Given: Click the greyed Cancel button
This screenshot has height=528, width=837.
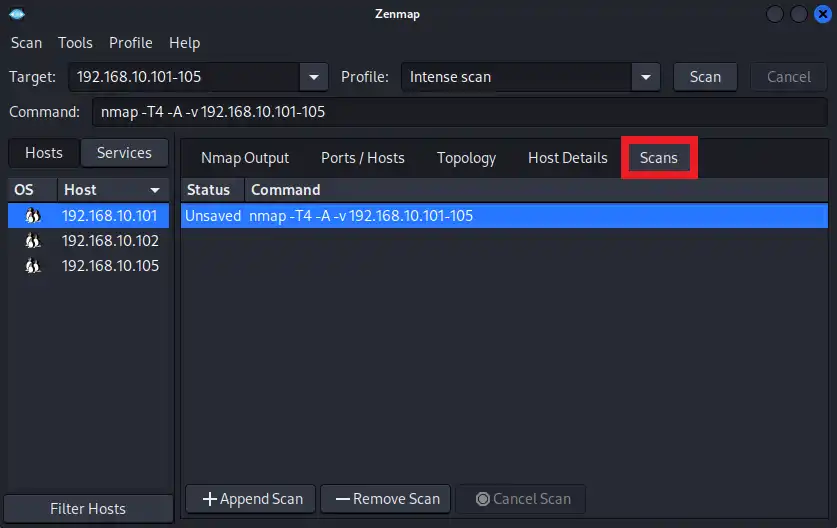Looking at the screenshot, I should pyautogui.click(x=788, y=77).
